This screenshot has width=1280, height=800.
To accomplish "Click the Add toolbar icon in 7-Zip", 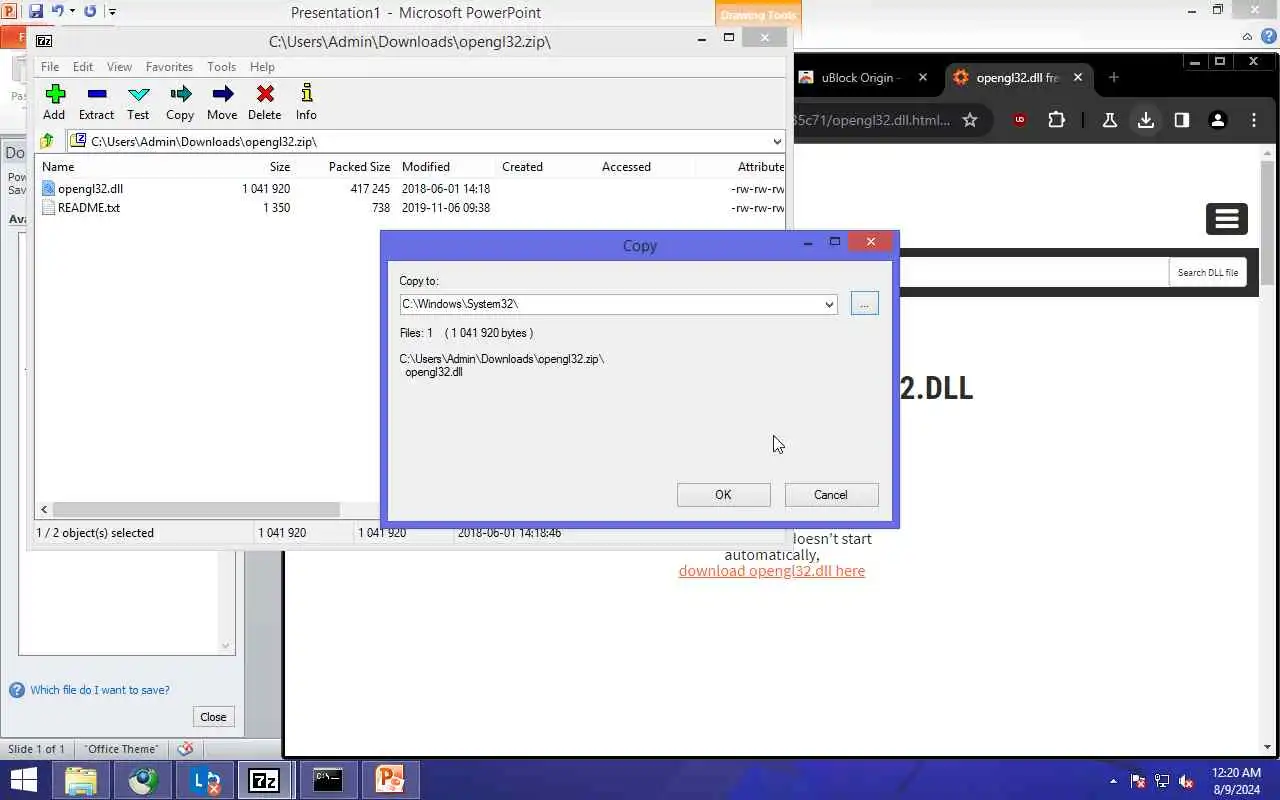I will click(x=54, y=102).
